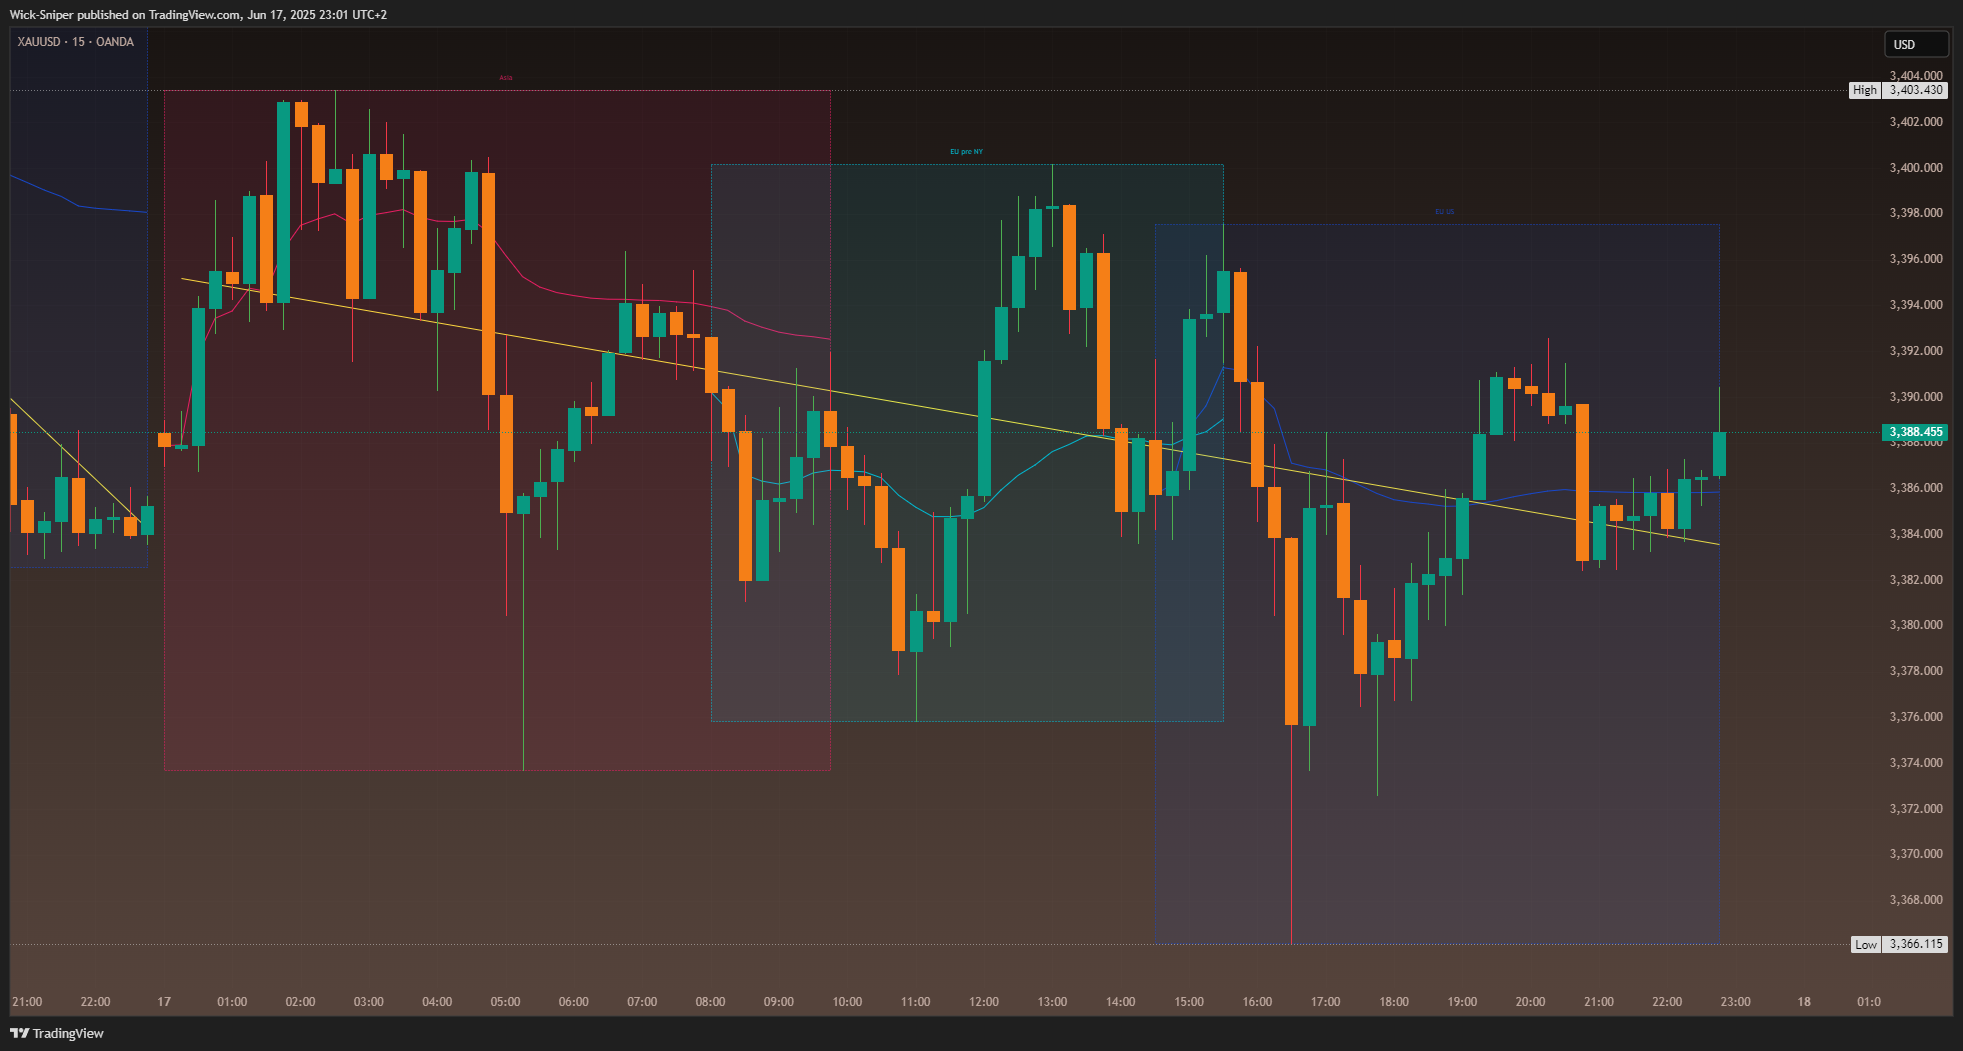
Task: Click the 06:00 time axis label
Action: coord(574,1002)
